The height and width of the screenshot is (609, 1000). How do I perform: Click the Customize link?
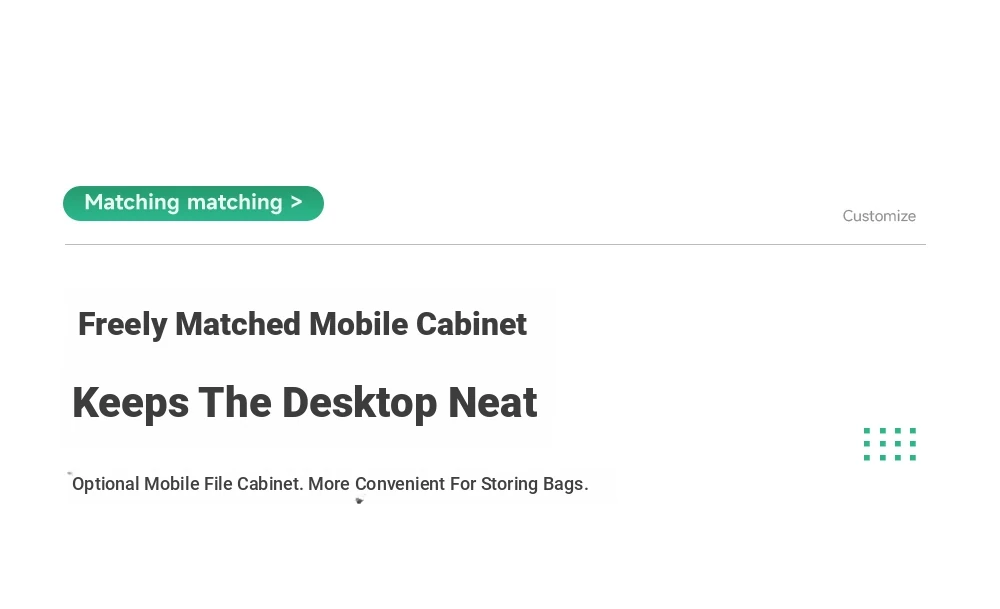pyautogui.click(x=879, y=216)
